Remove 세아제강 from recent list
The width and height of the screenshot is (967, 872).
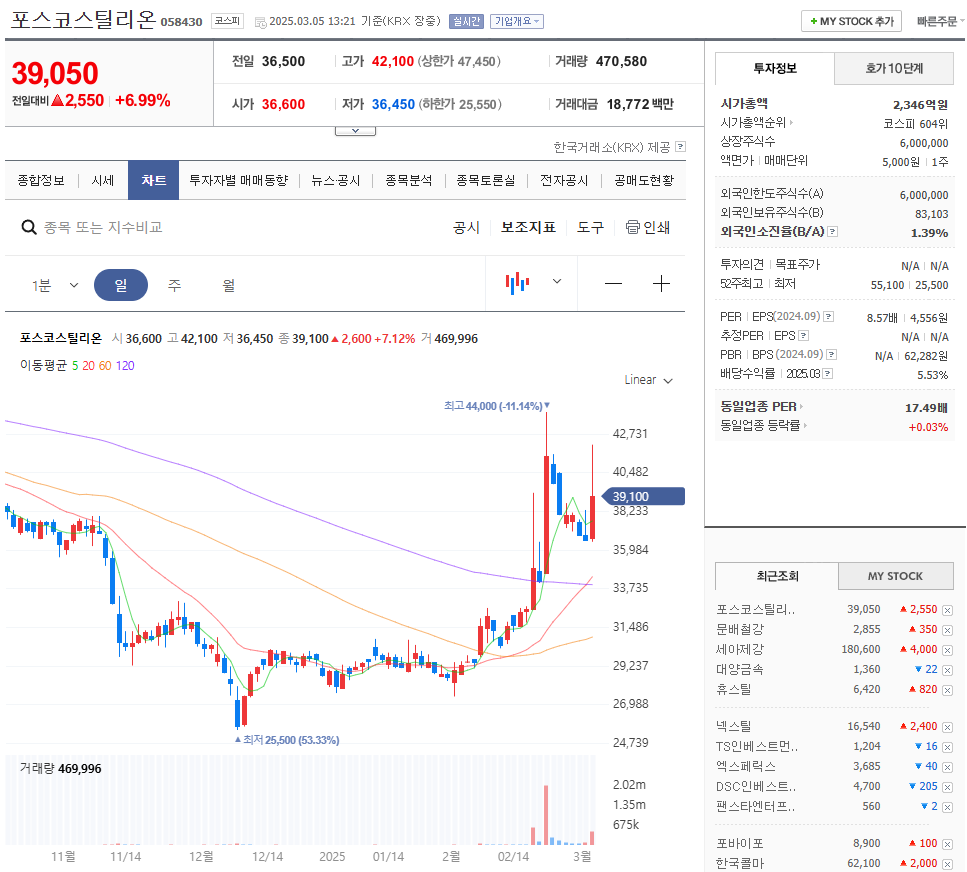tap(947, 651)
